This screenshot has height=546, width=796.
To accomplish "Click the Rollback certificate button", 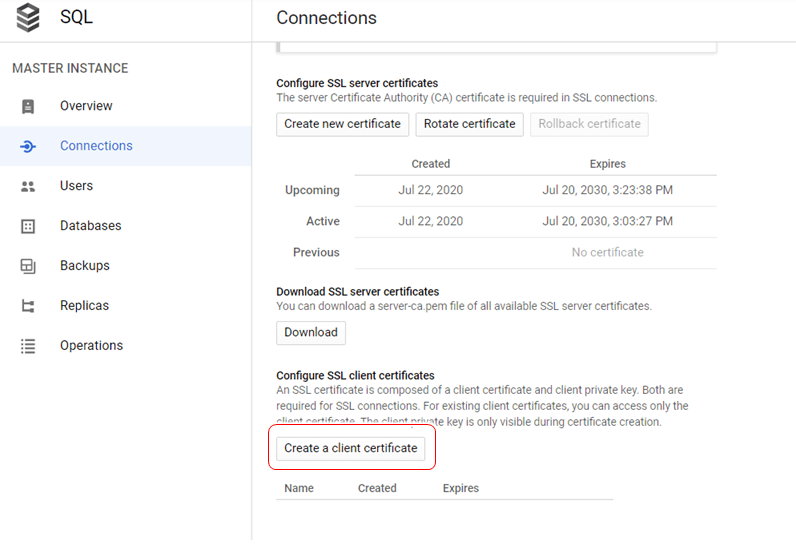I will click(589, 124).
